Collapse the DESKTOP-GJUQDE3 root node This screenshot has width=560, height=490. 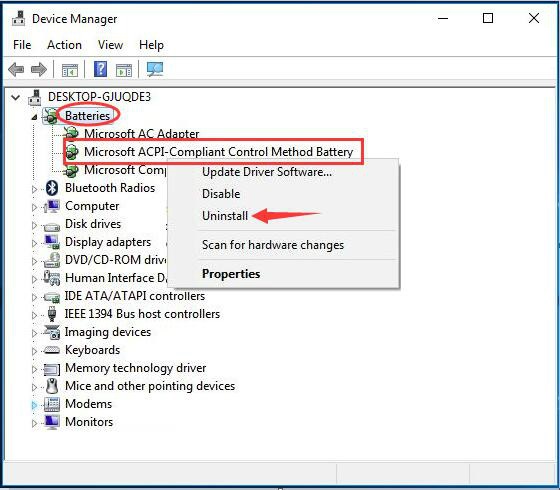15,97
